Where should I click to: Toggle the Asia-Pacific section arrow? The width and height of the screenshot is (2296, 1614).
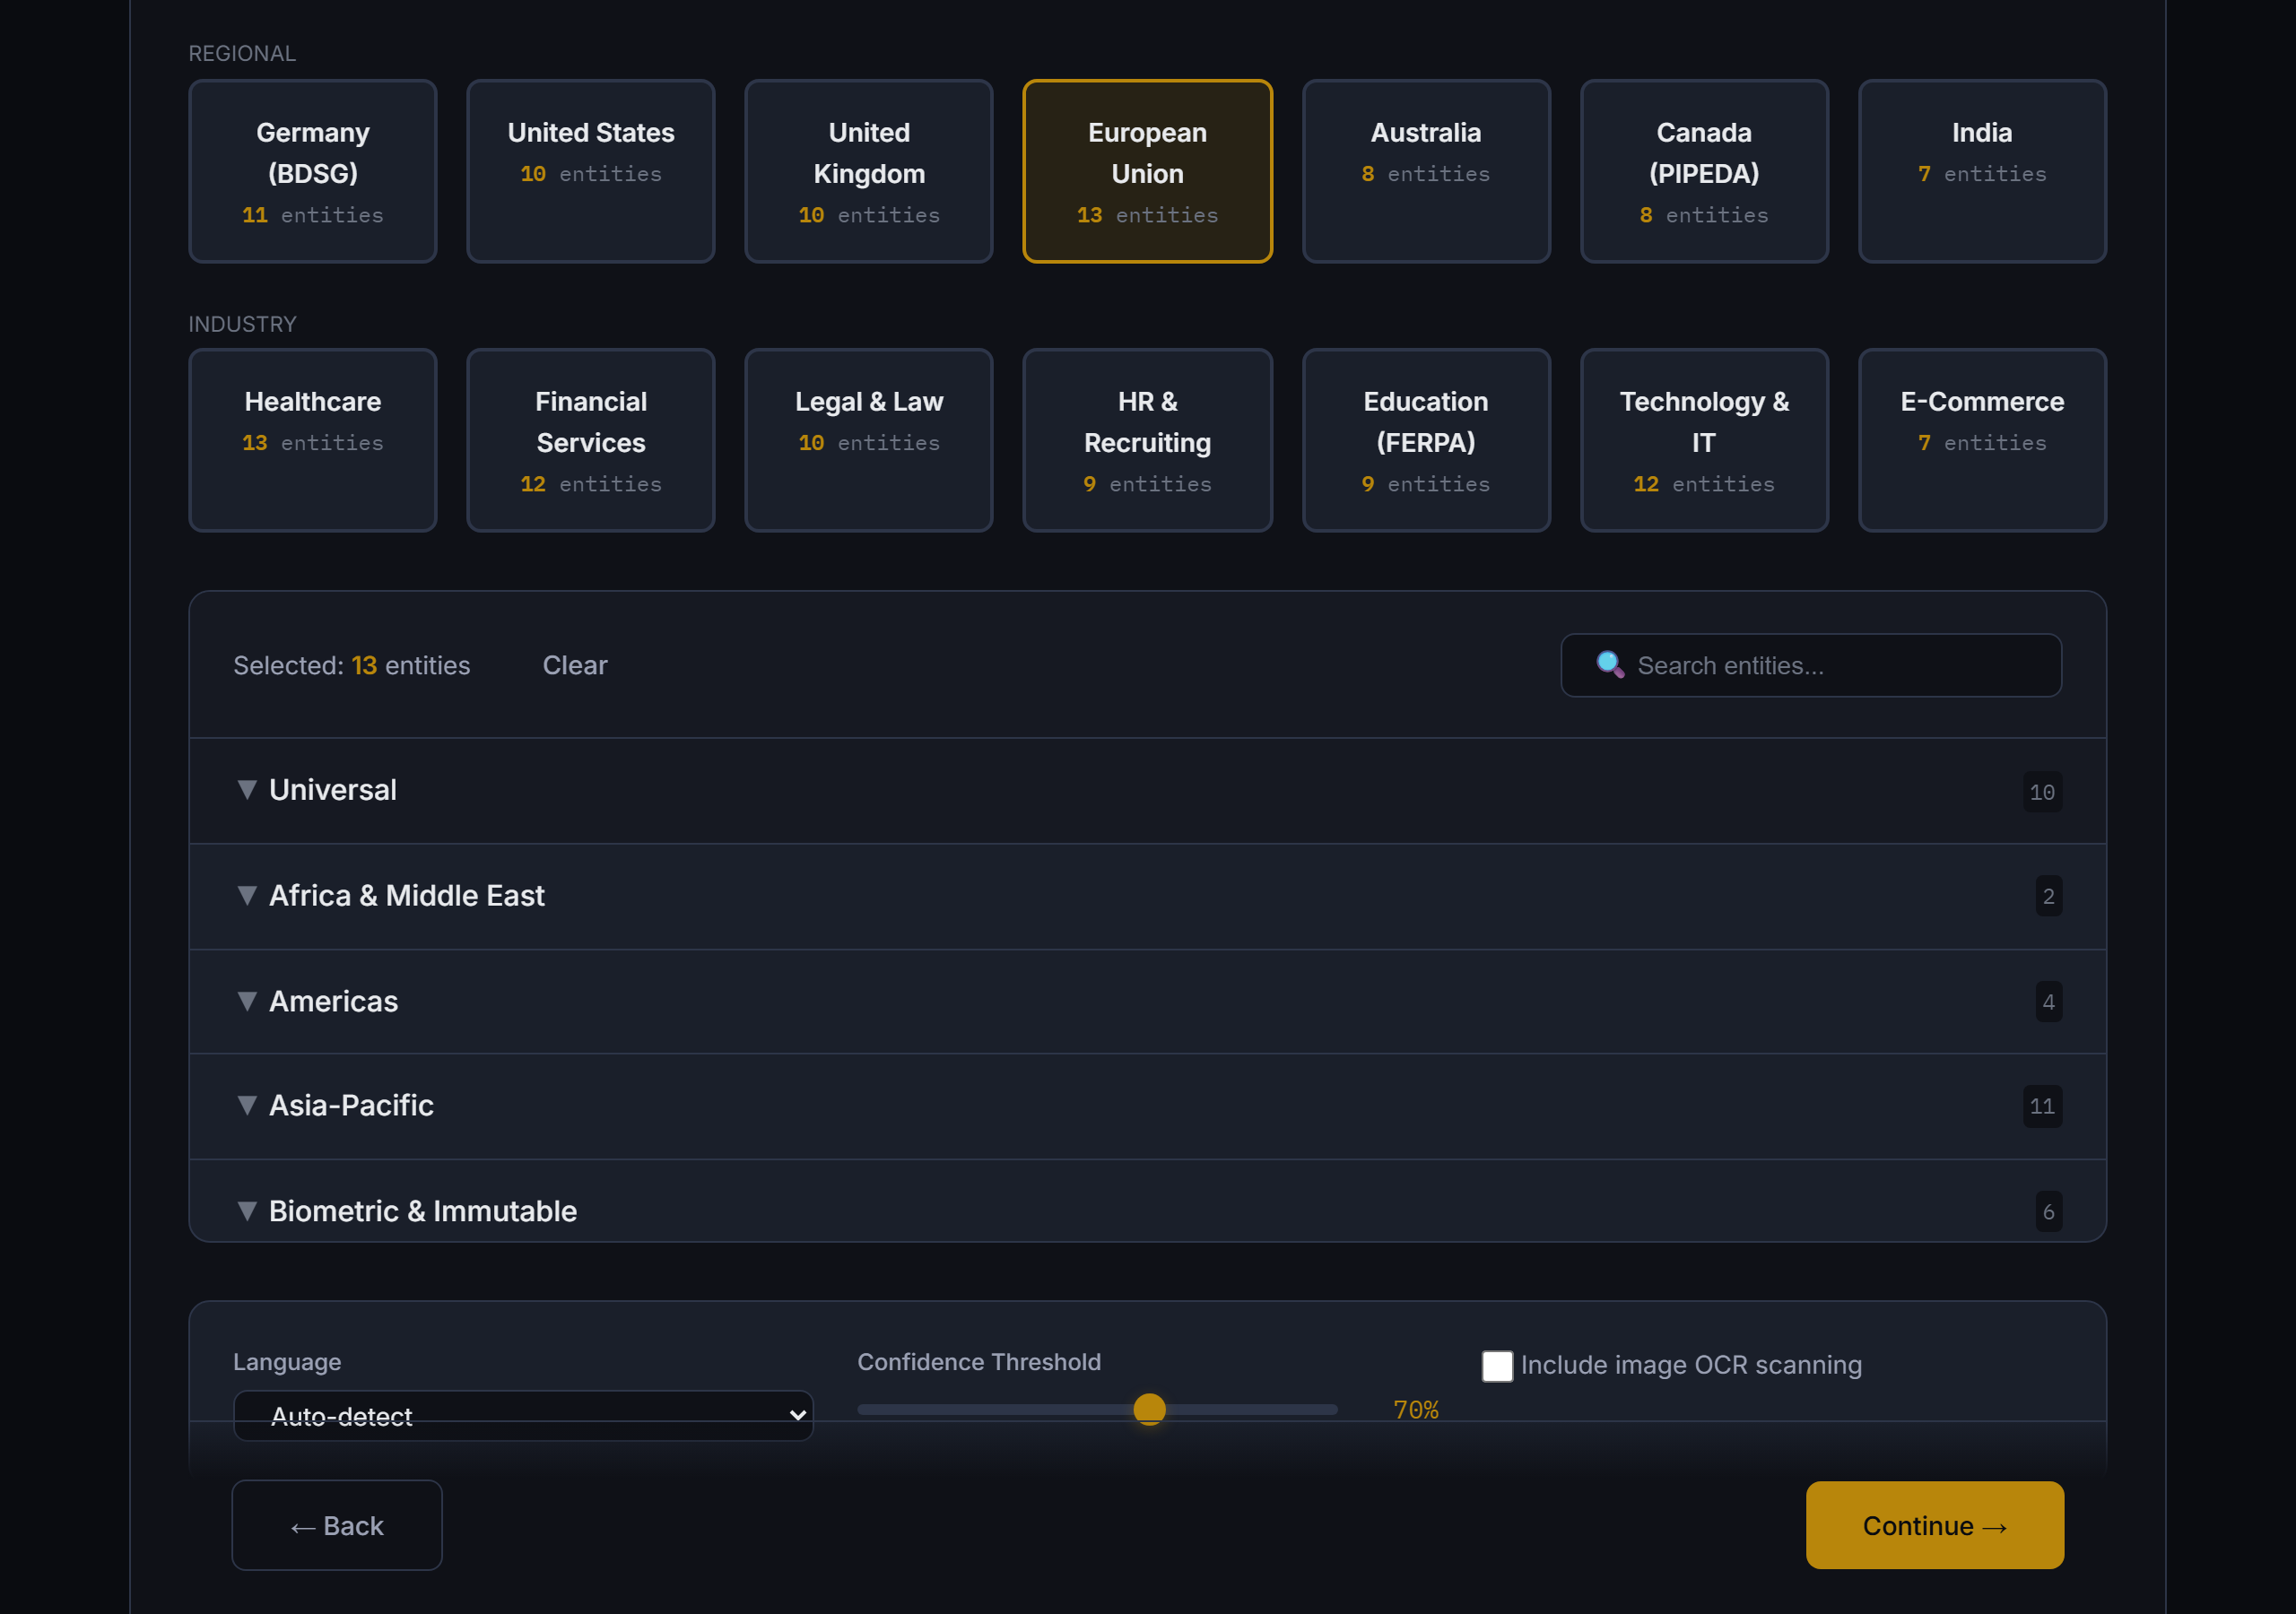[x=247, y=1105]
